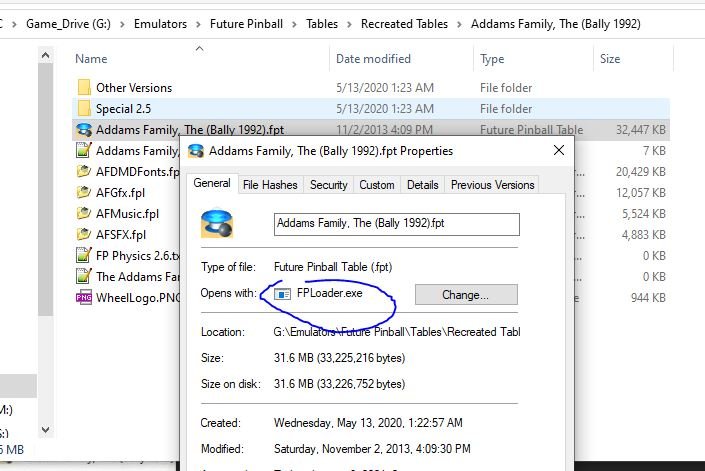Viewport: 705px width, 471px height.
Task: Click the navigation pane scroll up arrow
Action: tap(45, 55)
